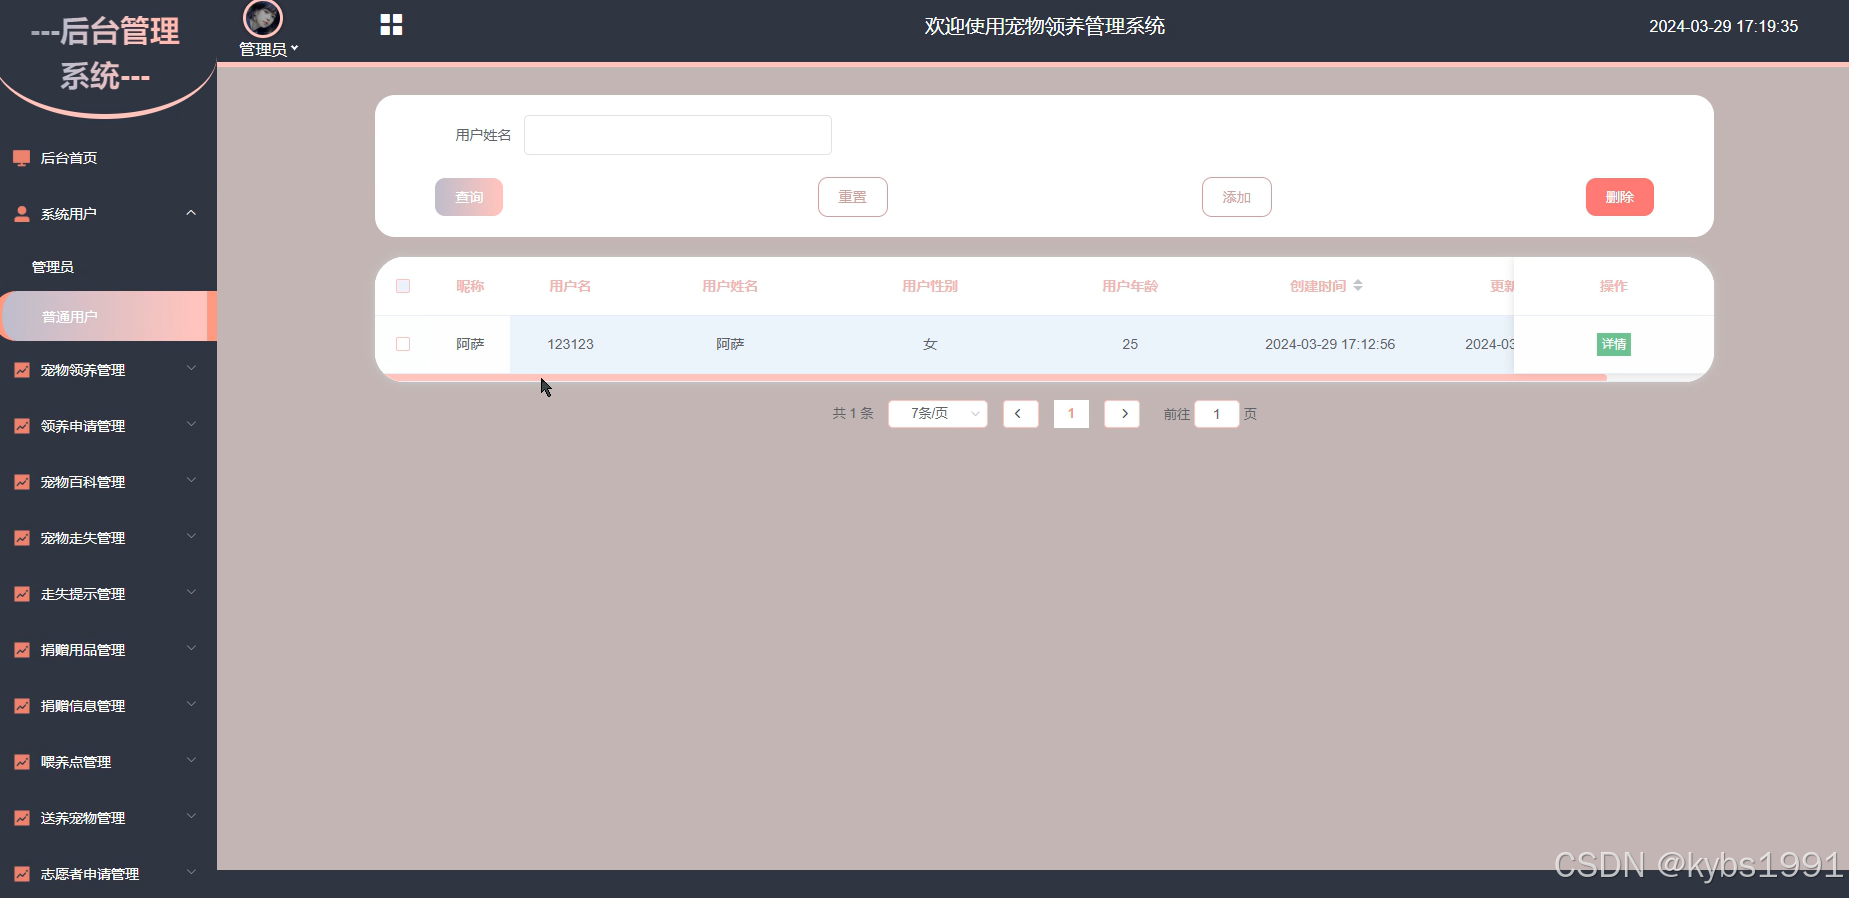Click the 领养申请管理 chart icon
Screen dimensions: 1849x898
pos(21,426)
